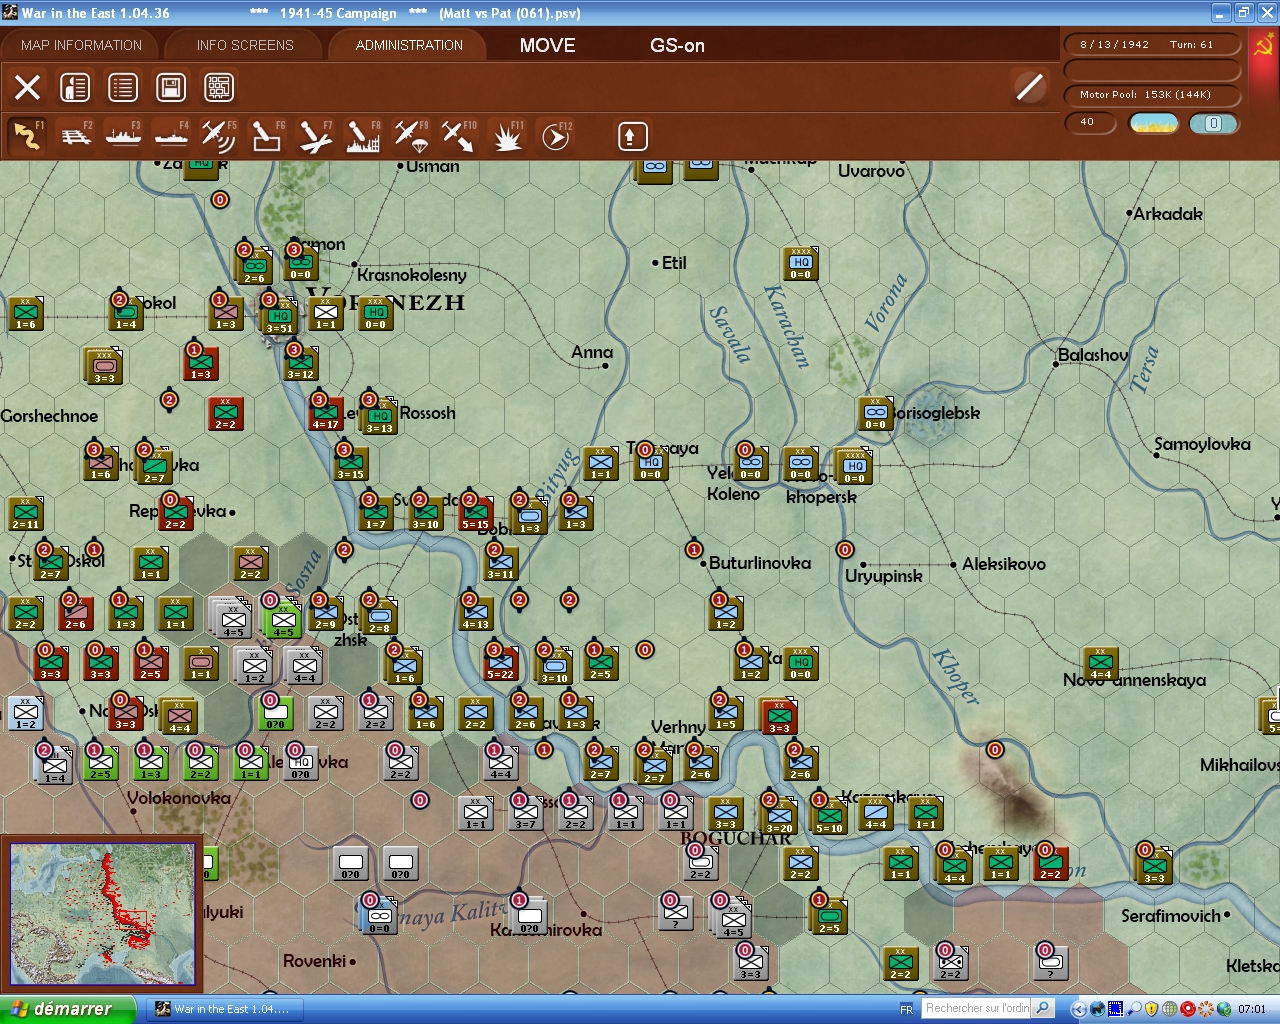Open the list report icon
Screen dimensions: 1280x1024
point(123,87)
